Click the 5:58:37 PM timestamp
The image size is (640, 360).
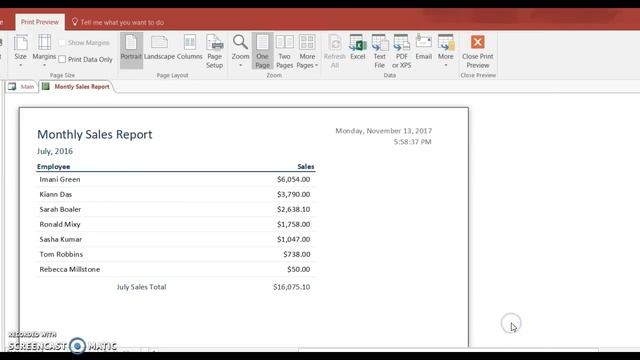click(412, 142)
